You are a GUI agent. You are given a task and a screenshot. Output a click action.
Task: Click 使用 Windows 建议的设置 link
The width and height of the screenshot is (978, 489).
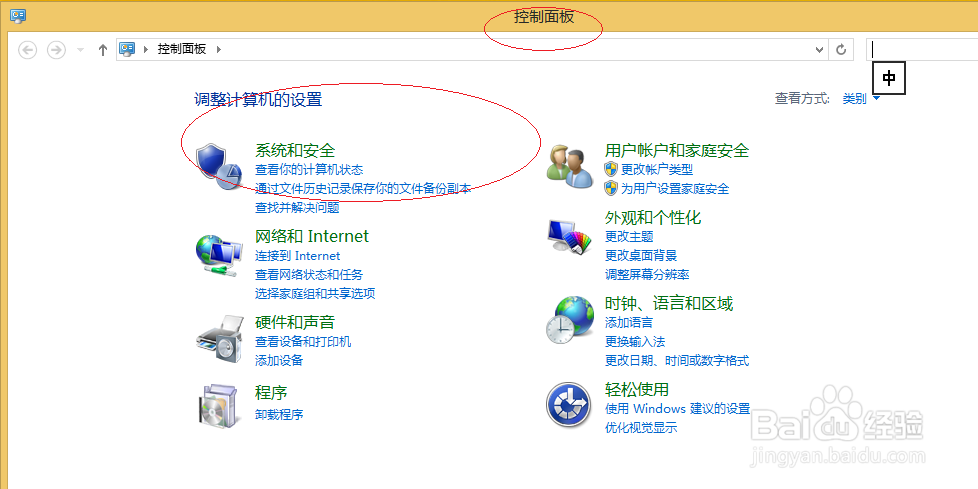pos(677,409)
